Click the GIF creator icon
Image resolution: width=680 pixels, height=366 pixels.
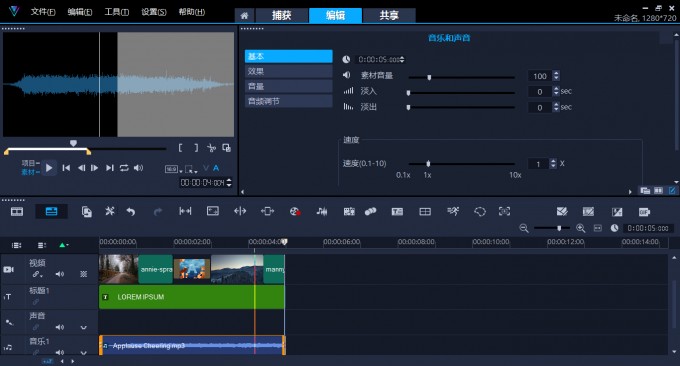tap(644, 212)
